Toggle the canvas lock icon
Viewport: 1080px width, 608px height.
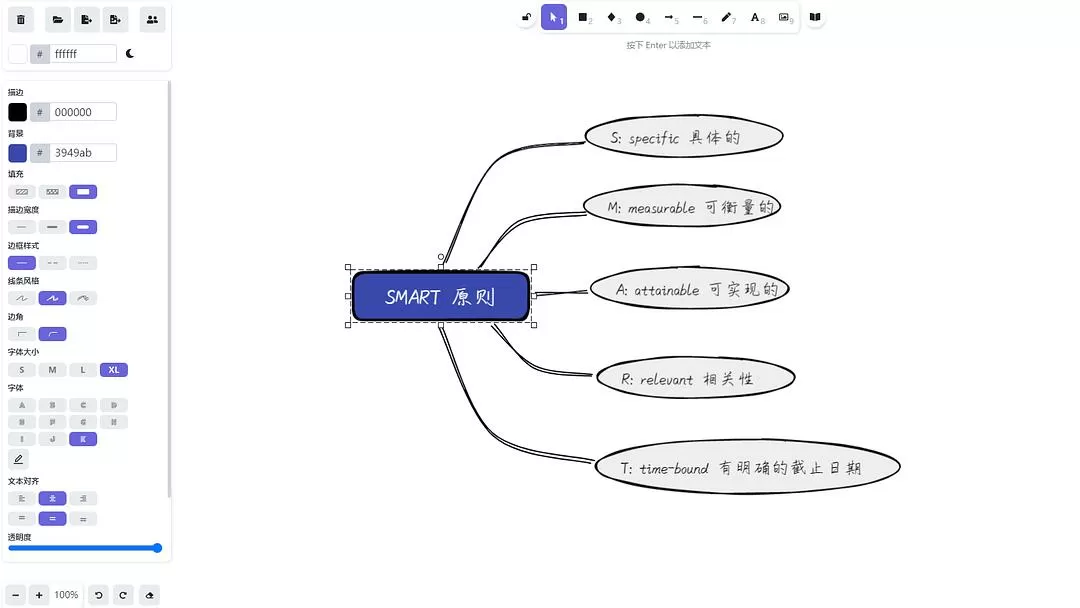point(526,18)
